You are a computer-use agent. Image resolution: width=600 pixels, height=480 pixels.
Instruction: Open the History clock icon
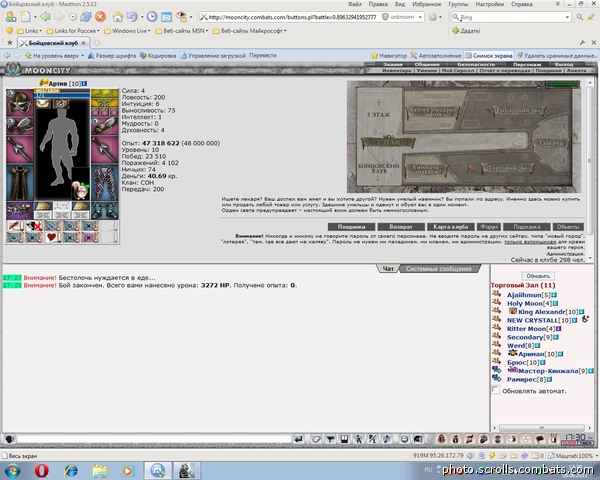(152, 17)
